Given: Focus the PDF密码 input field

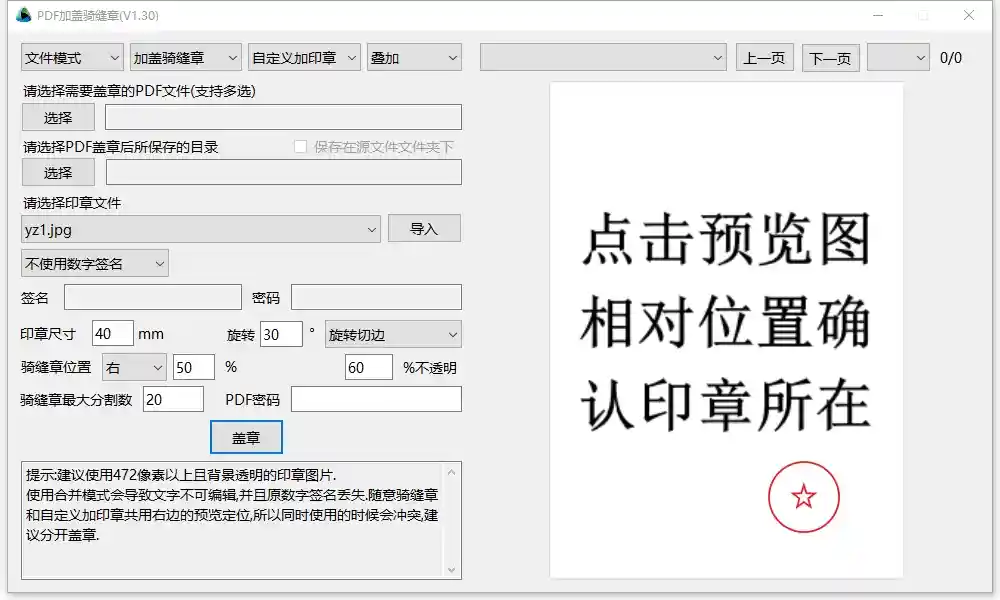Looking at the screenshot, I should pos(376,399).
